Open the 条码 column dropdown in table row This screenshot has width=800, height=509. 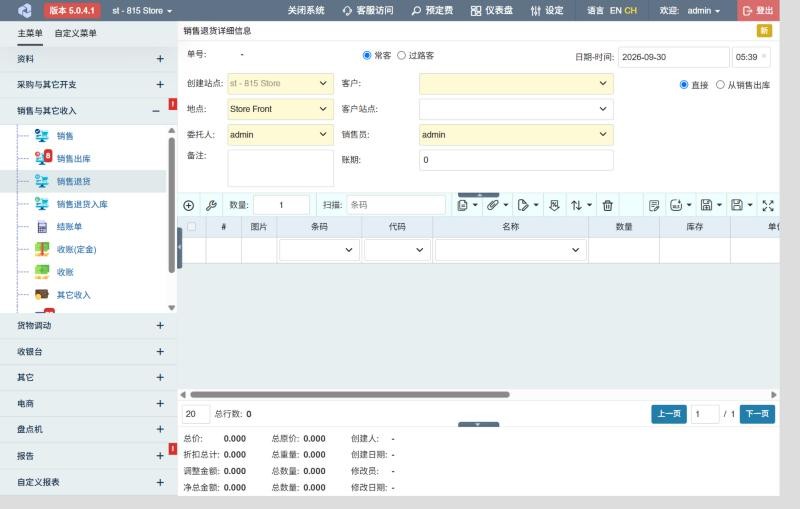click(319, 250)
